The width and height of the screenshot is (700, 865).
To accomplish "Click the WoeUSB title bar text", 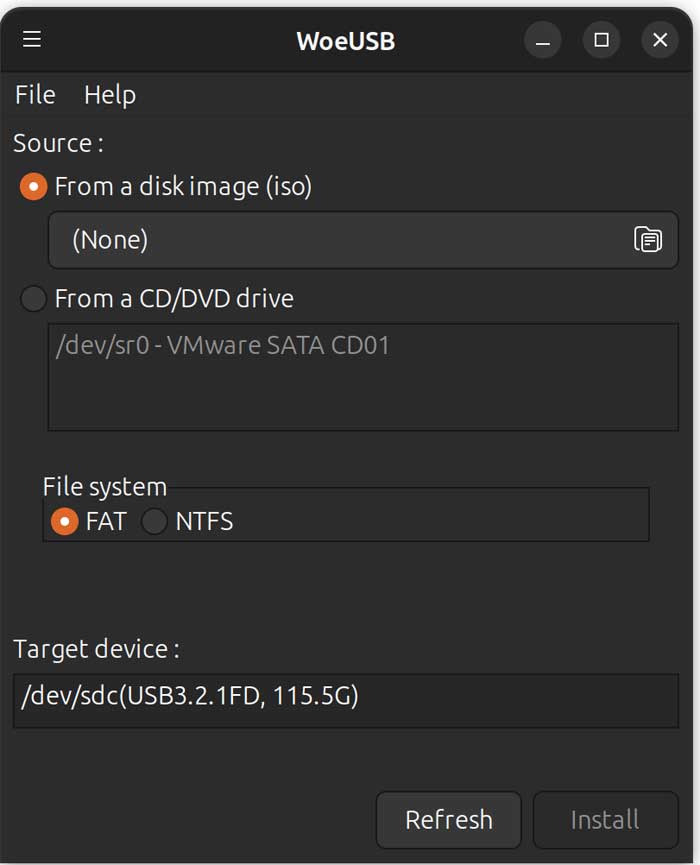I will point(345,41).
